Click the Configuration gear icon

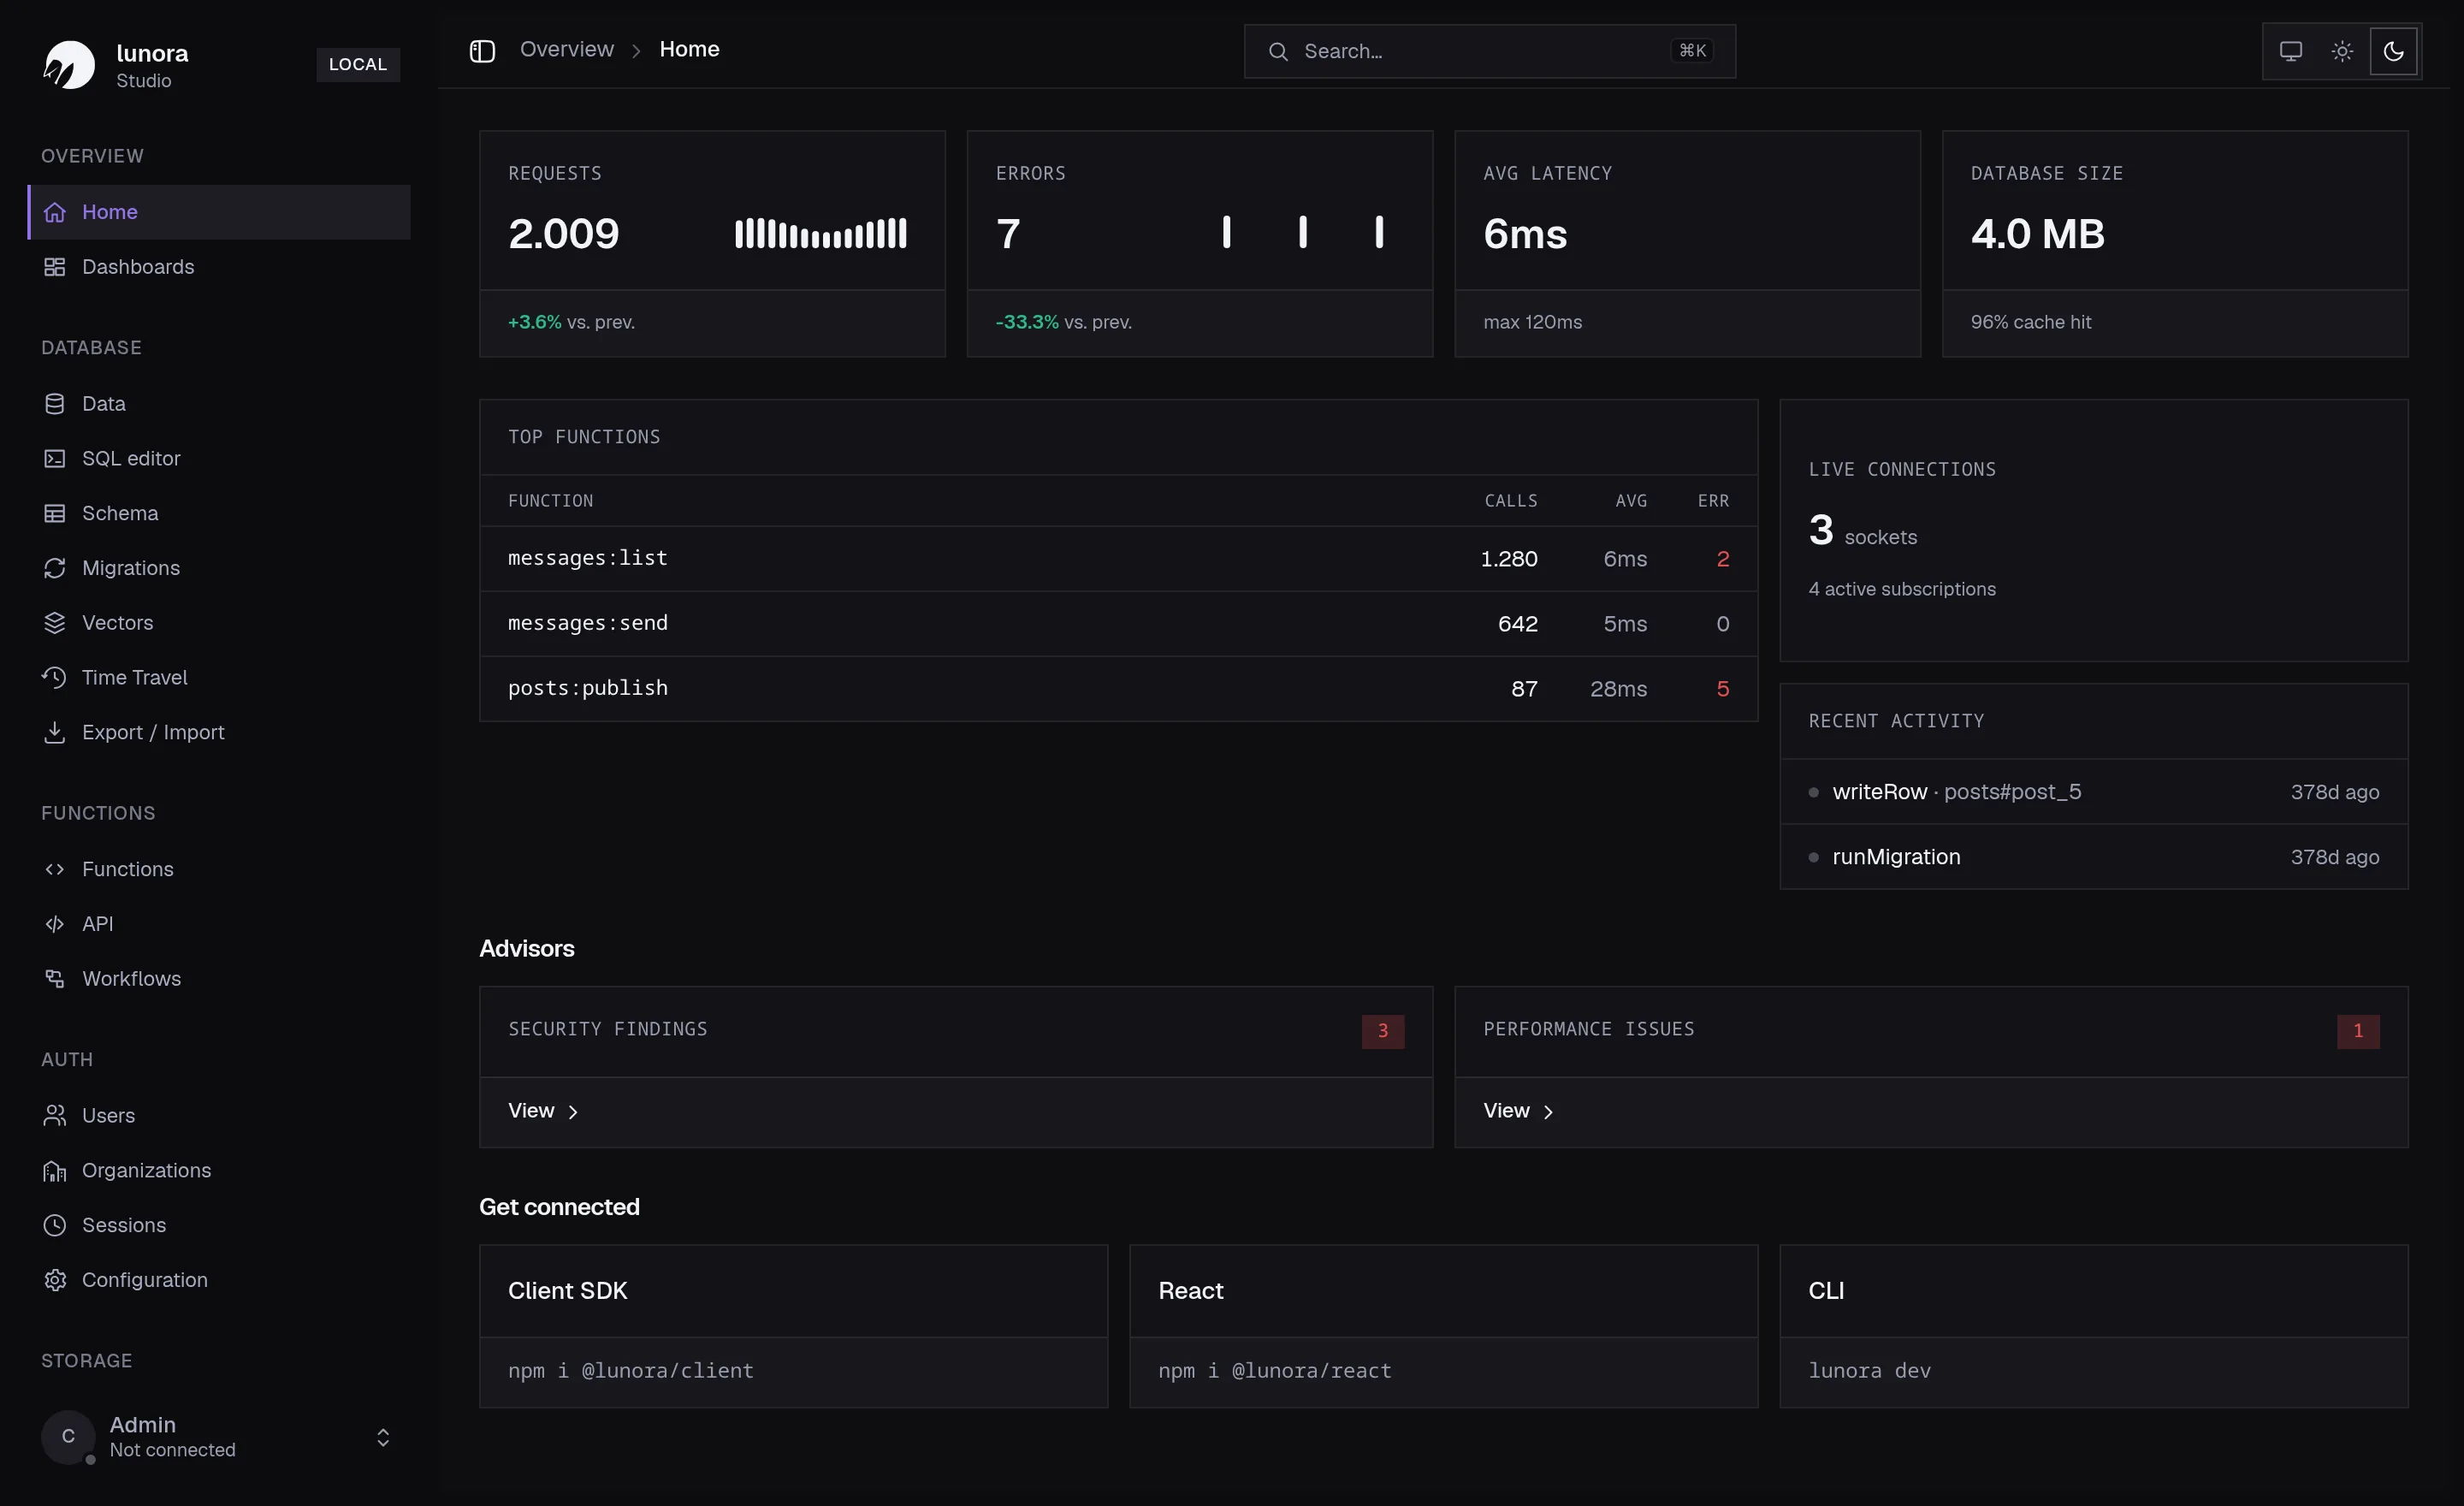(x=55, y=1280)
